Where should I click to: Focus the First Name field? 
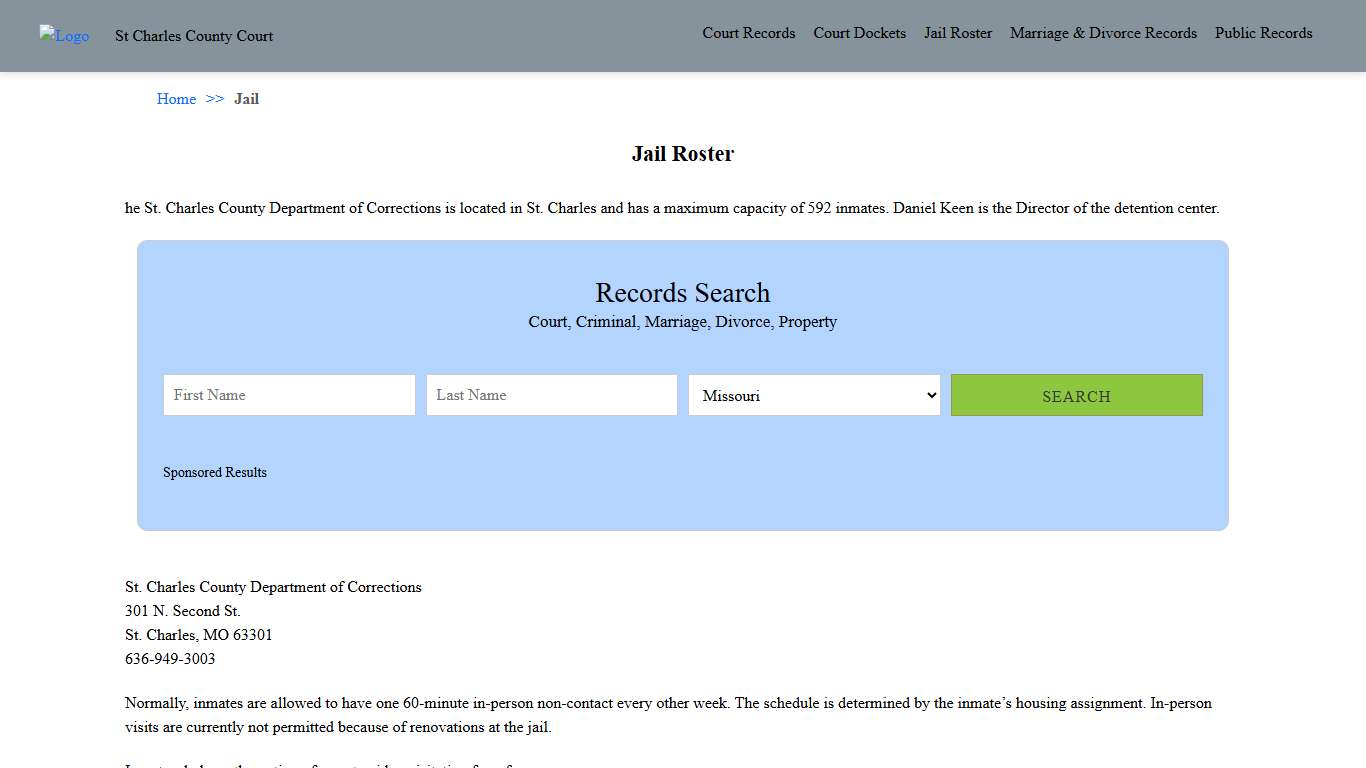289,395
